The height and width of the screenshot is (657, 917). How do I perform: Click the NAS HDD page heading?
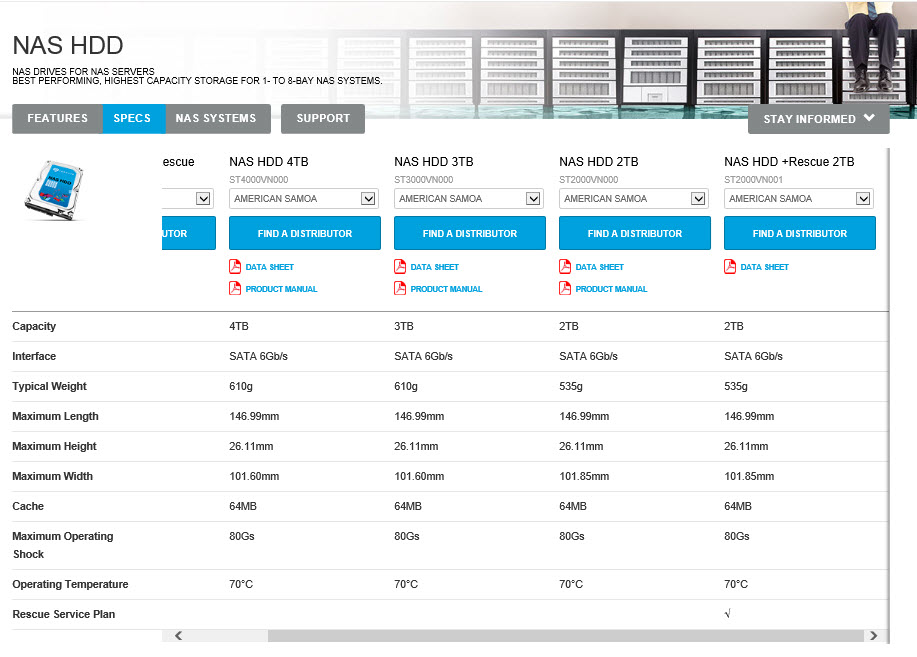pos(68,46)
